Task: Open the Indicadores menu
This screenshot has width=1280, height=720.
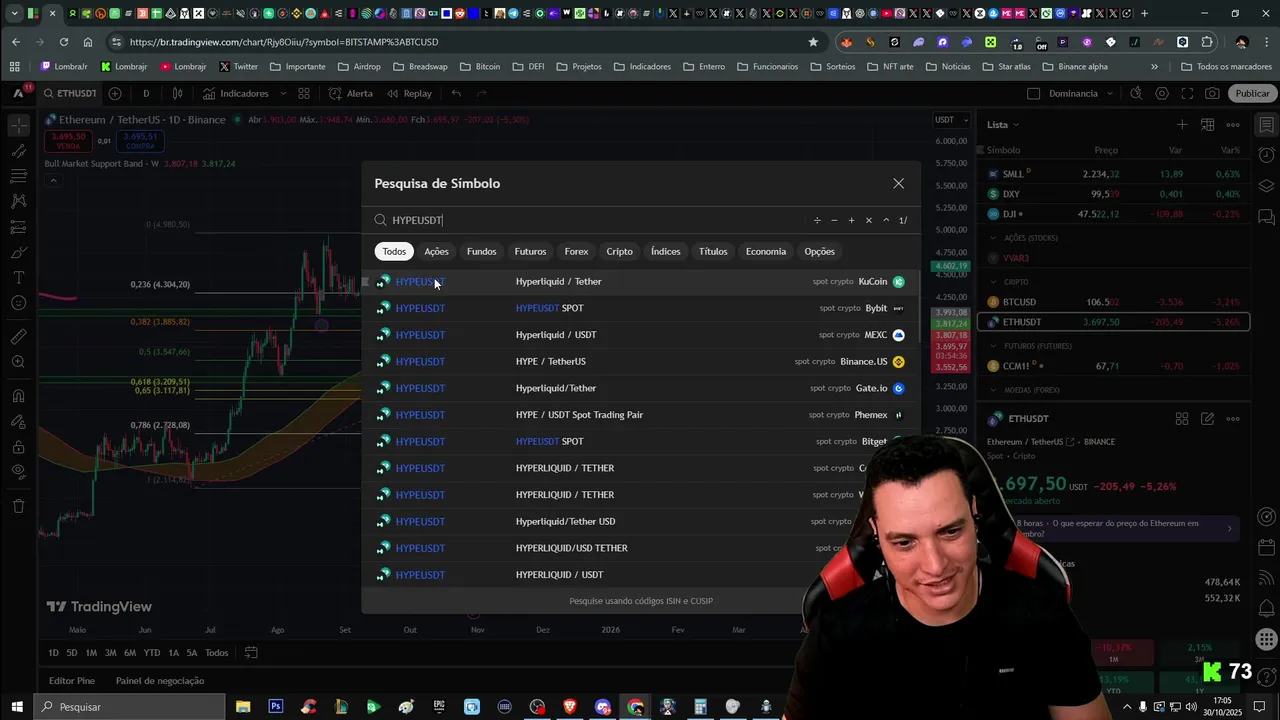Action: [235, 93]
